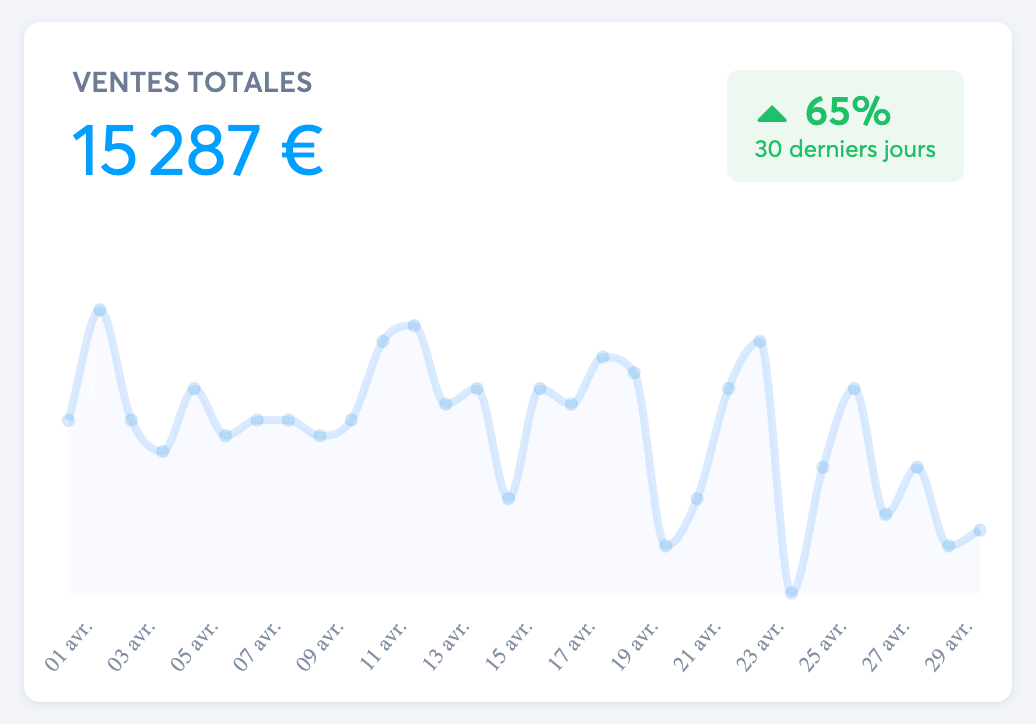Select the data point above 23 avr.

(760, 341)
